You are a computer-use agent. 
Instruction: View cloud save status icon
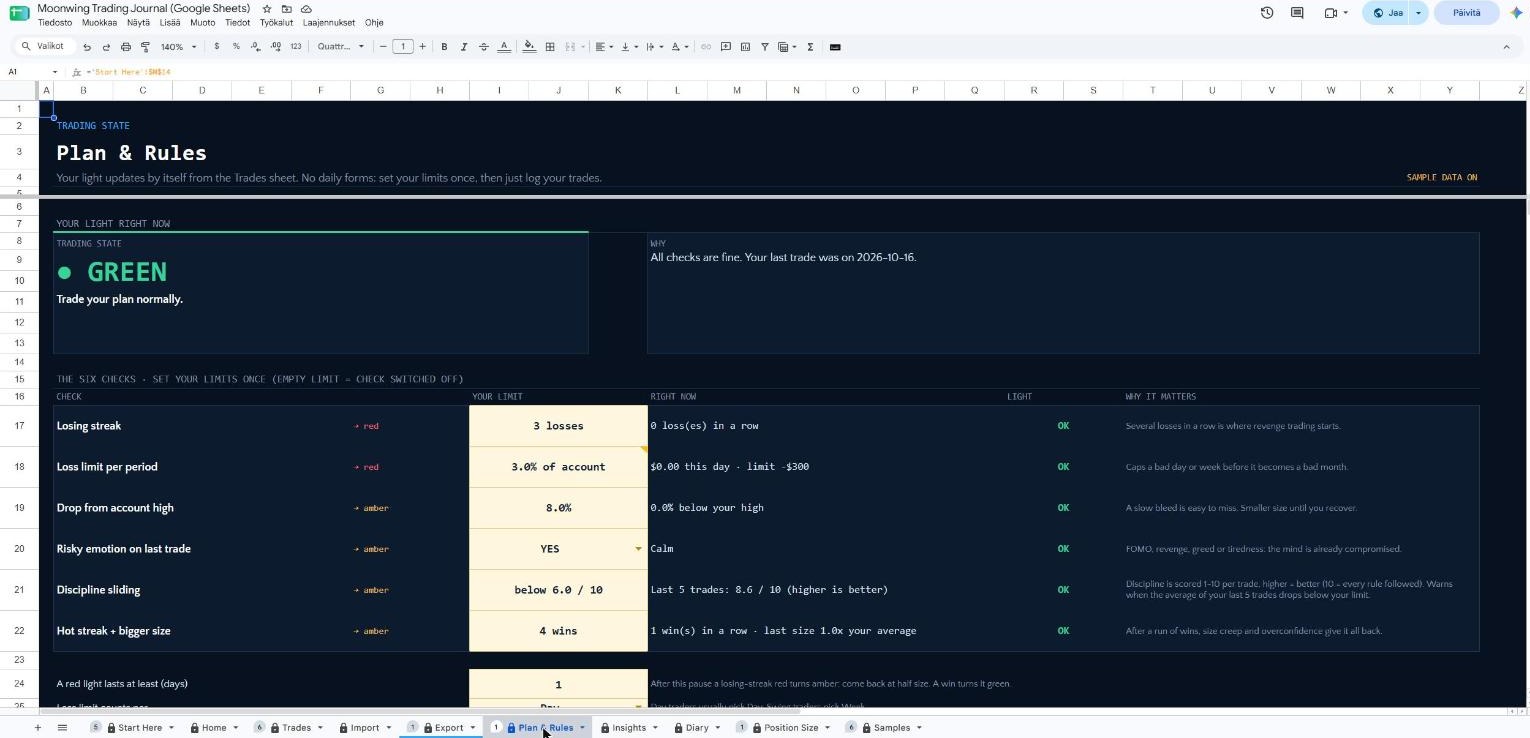click(x=305, y=9)
